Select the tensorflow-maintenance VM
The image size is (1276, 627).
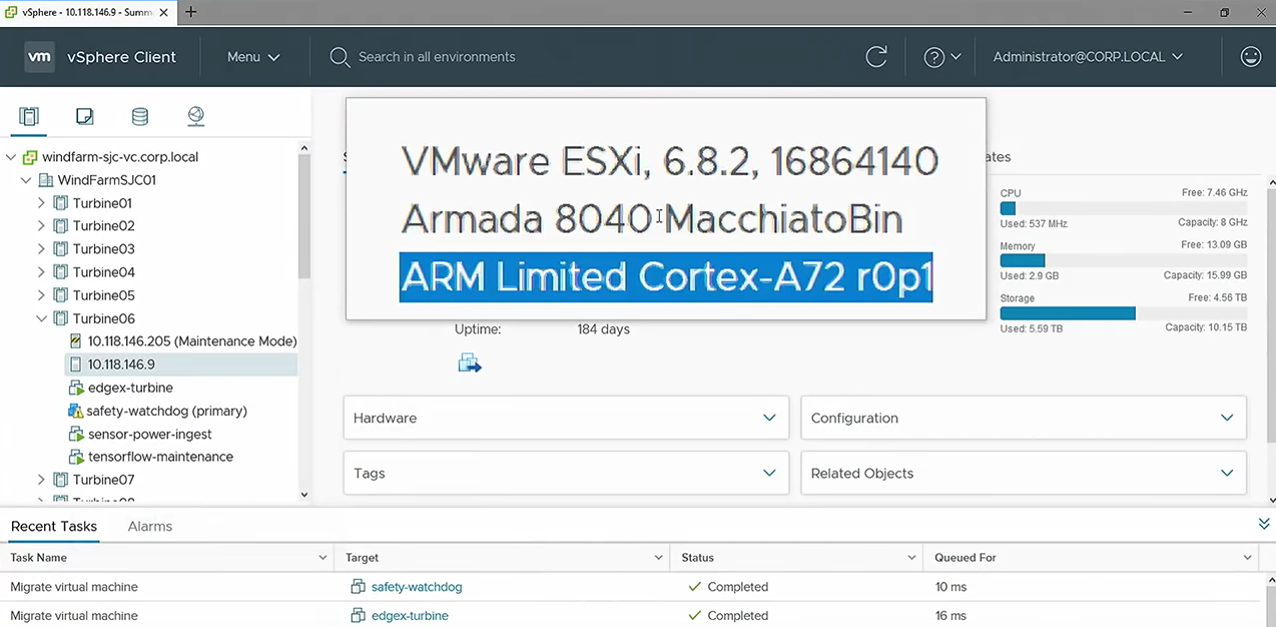click(160, 456)
